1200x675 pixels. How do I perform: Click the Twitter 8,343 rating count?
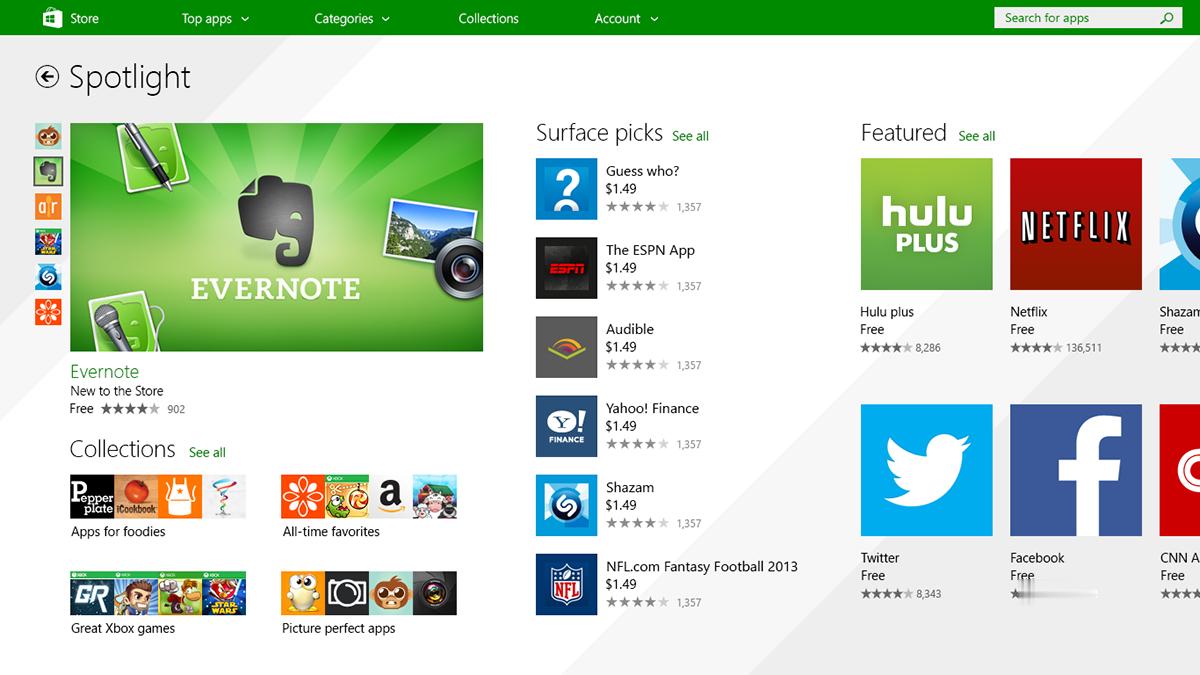click(x=928, y=594)
